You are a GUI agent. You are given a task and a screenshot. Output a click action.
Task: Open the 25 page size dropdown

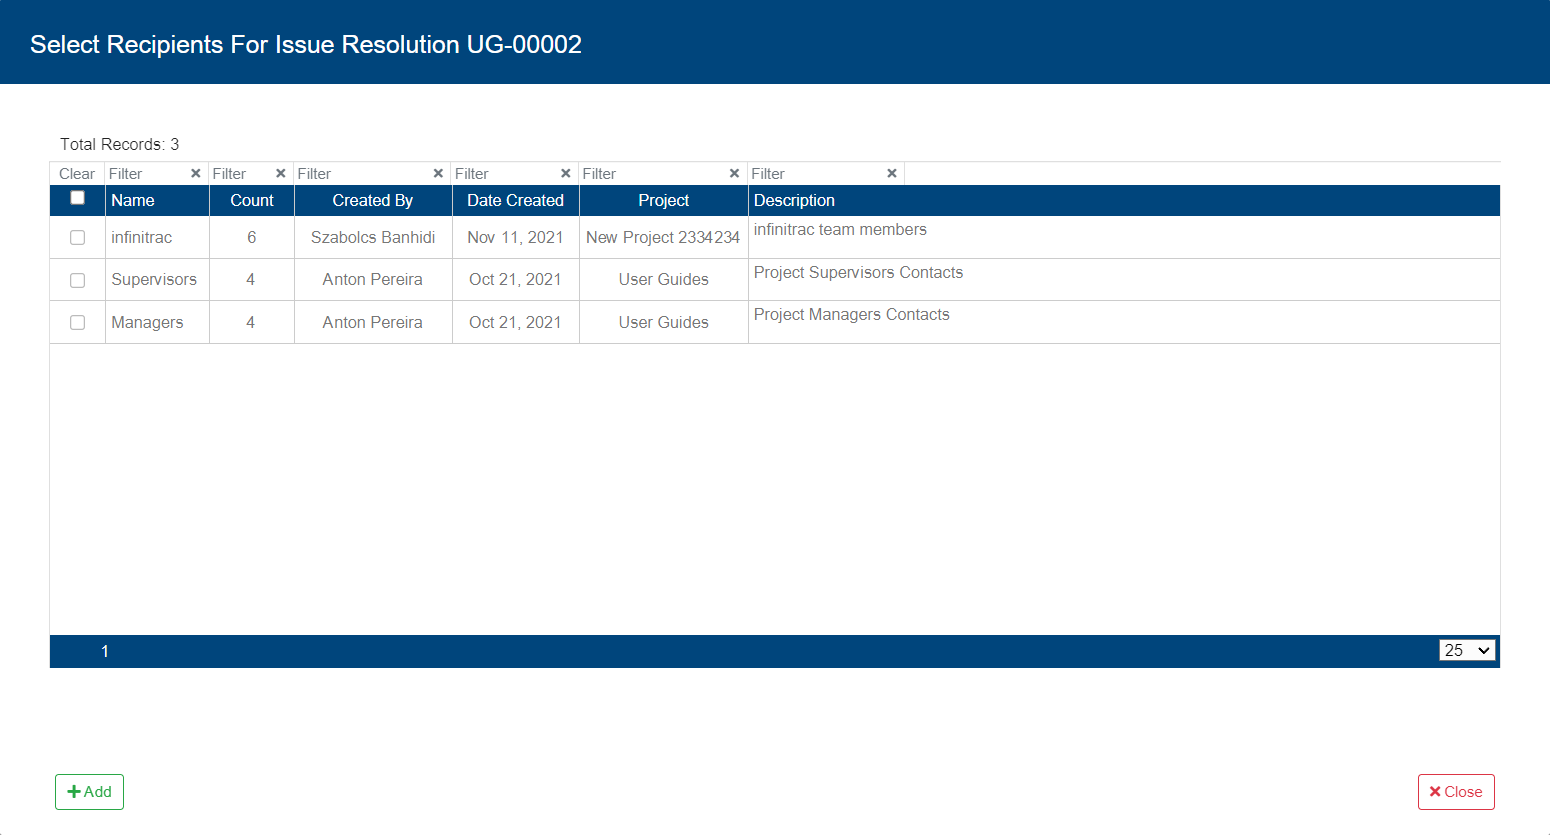pos(1467,650)
